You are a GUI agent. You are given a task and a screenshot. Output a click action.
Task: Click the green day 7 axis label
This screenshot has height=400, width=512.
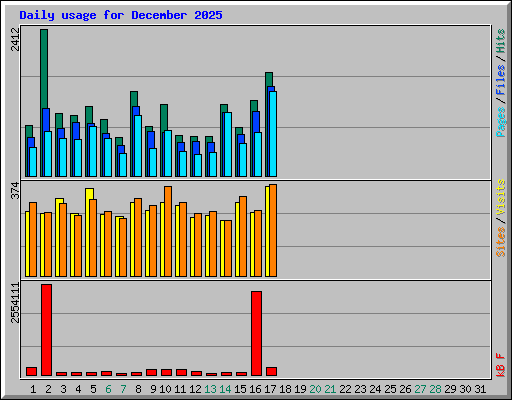tap(123, 389)
